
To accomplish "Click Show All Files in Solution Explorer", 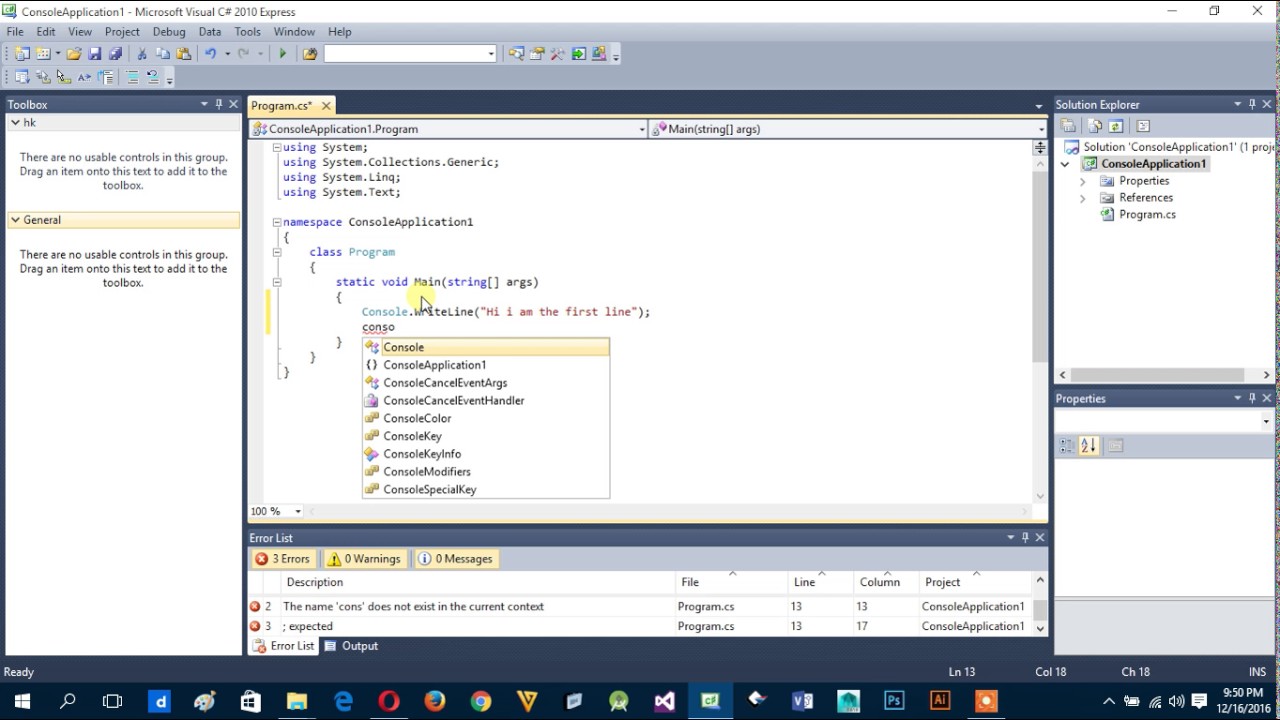I will pos(1095,126).
